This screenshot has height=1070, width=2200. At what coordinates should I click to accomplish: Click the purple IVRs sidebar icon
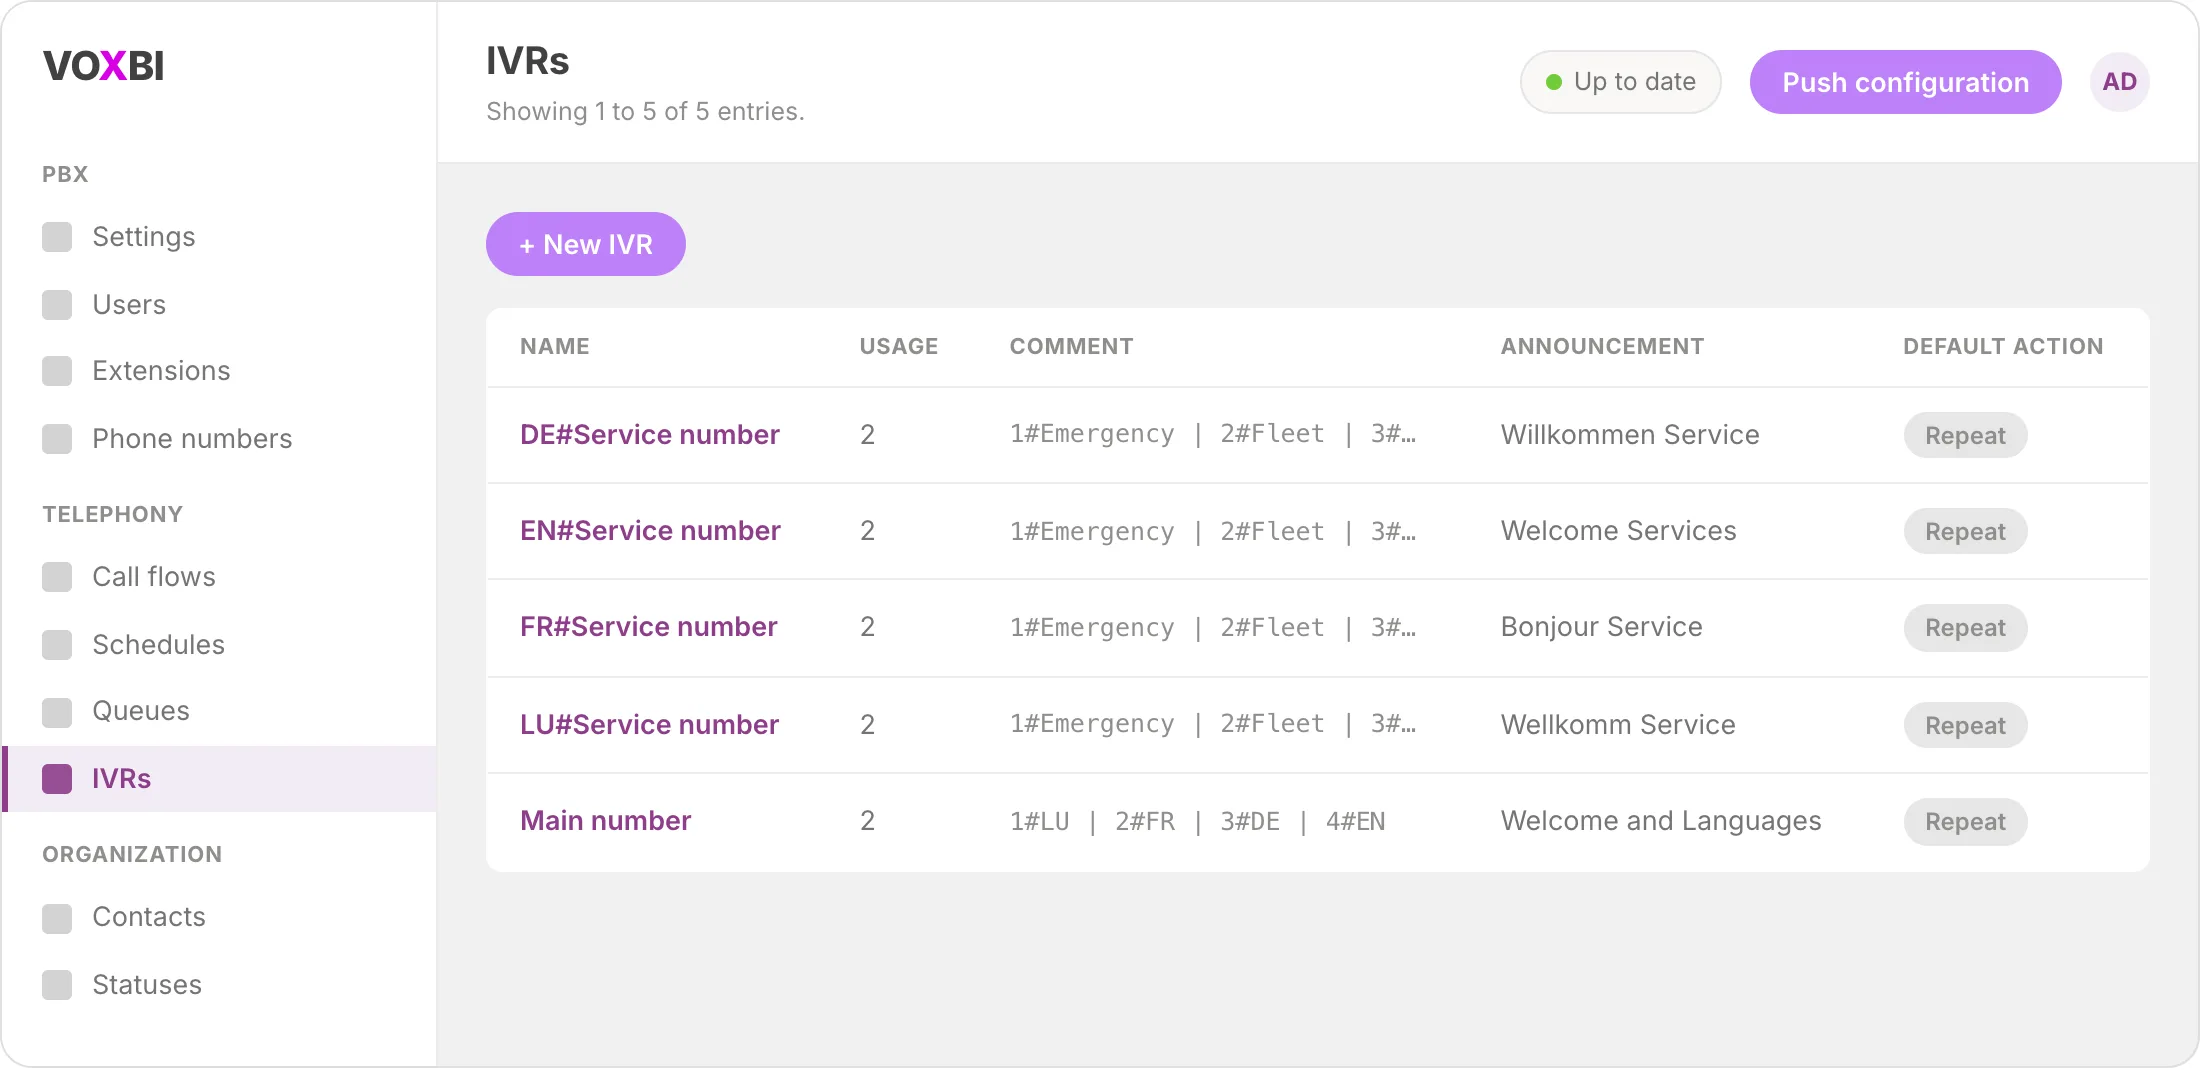click(57, 779)
